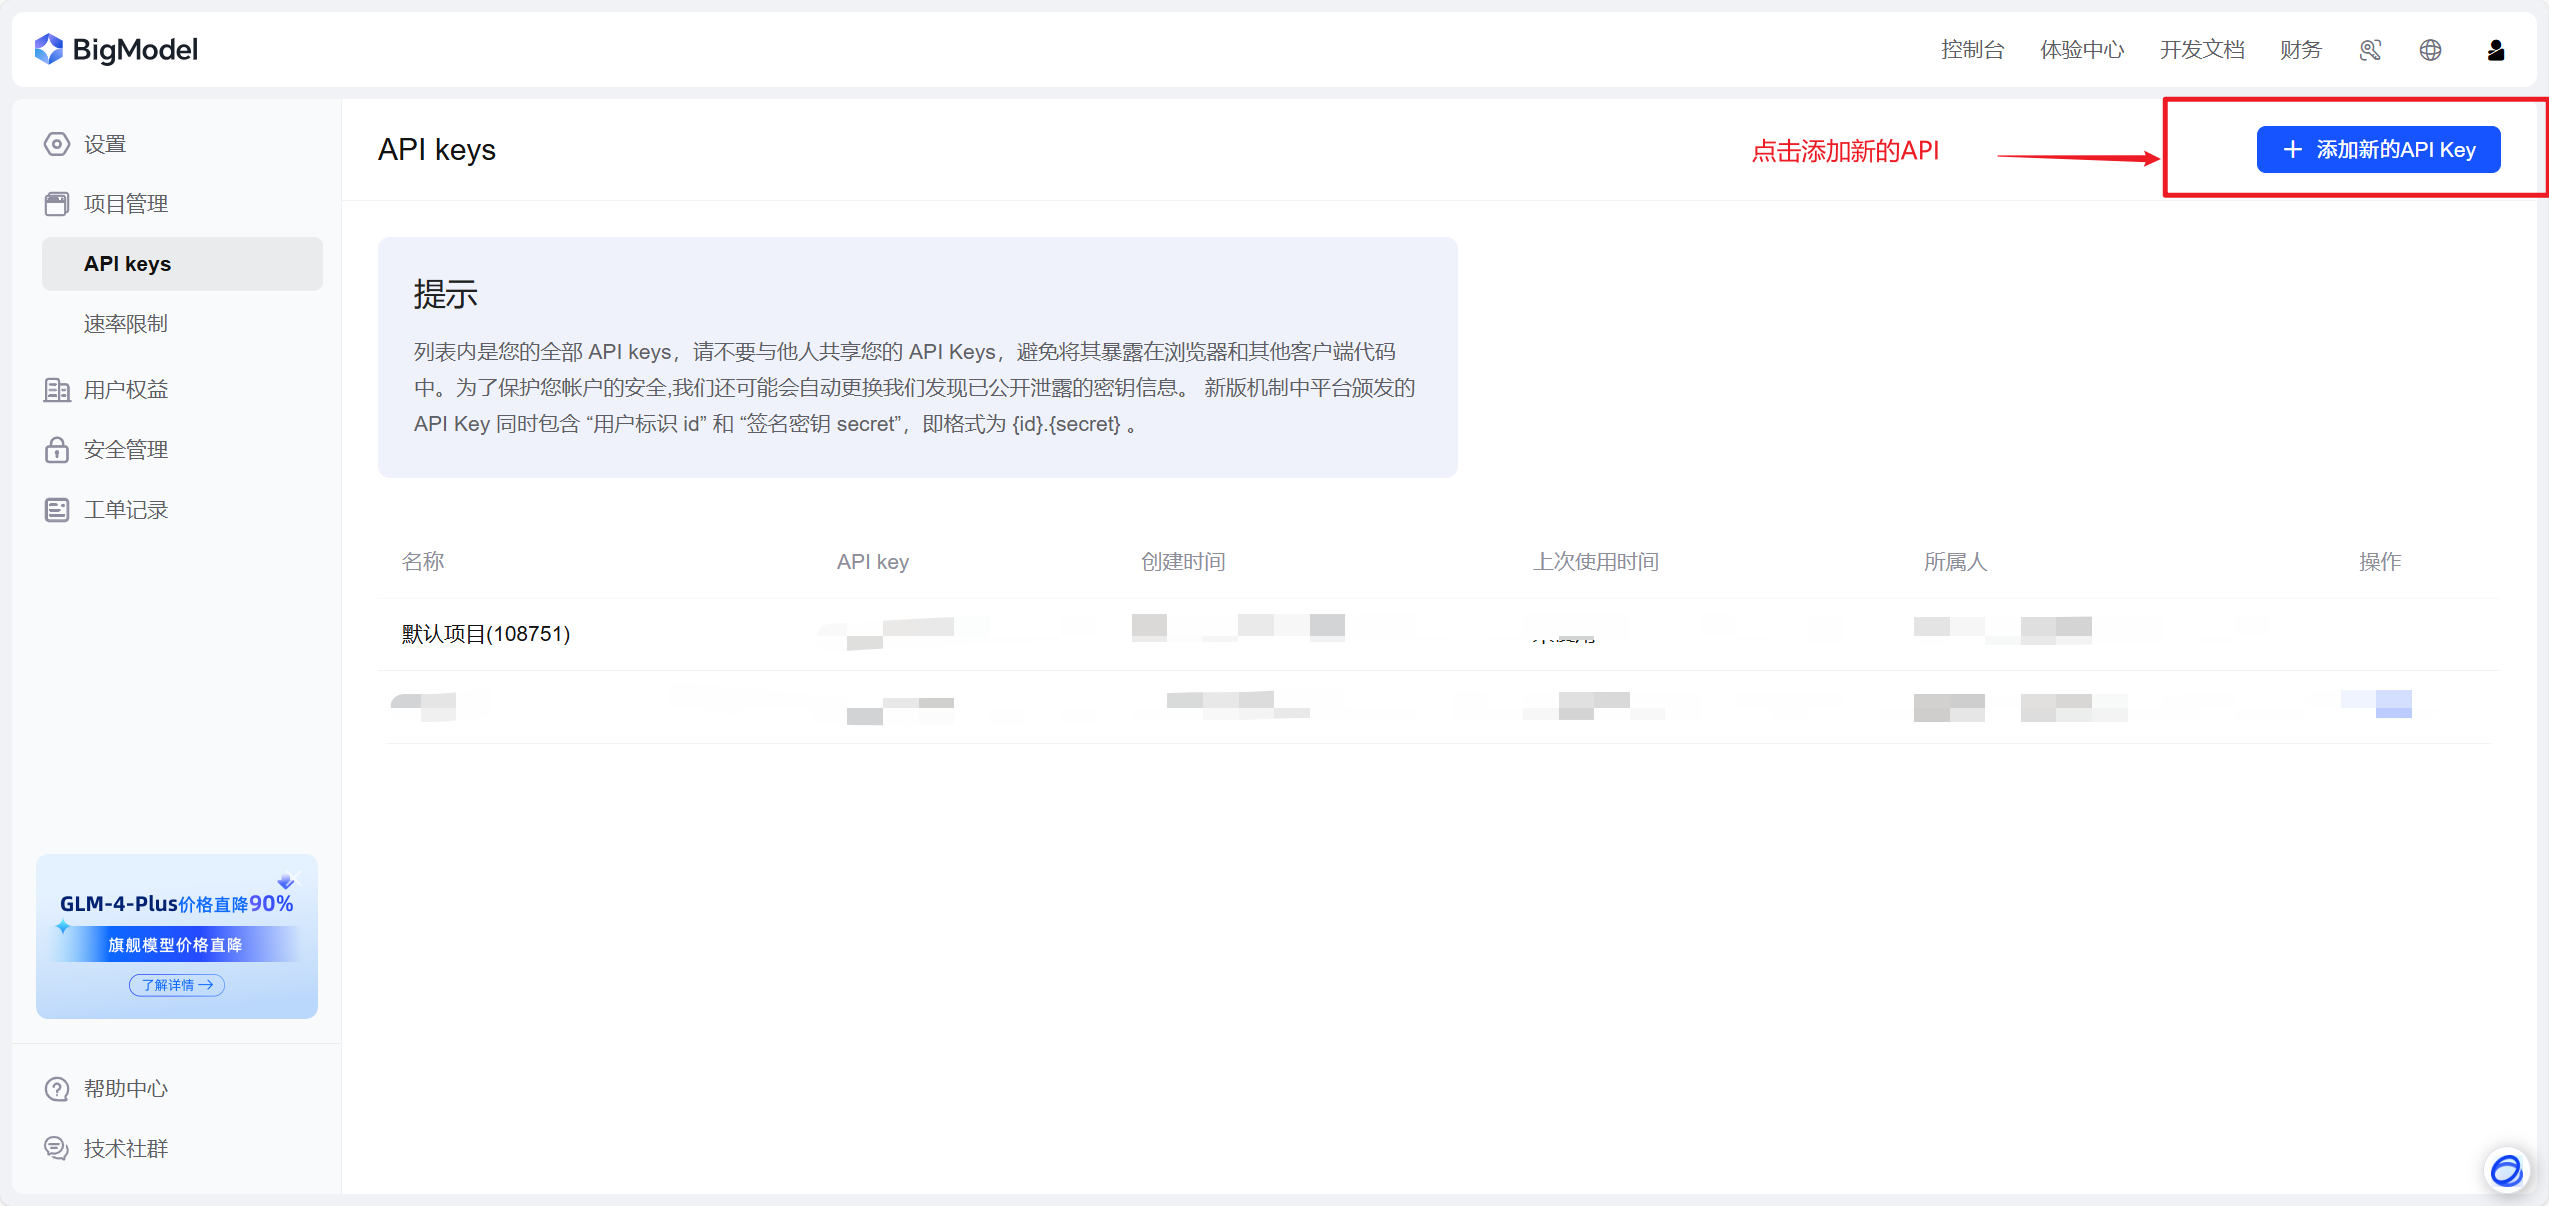The height and width of the screenshot is (1206, 2549).
Task: Open 速率限制 in the sidebar
Action: click(x=126, y=324)
